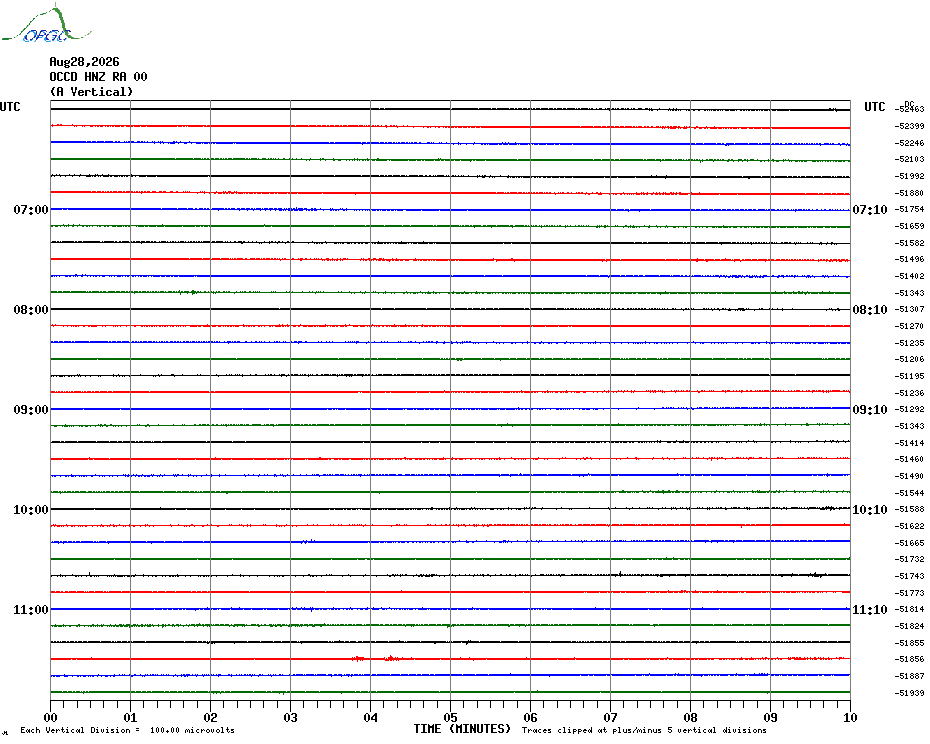The width and height of the screenshot is (930, 744).
Task: Click the 09:00 time label
Action: click(x=31, y=410)
